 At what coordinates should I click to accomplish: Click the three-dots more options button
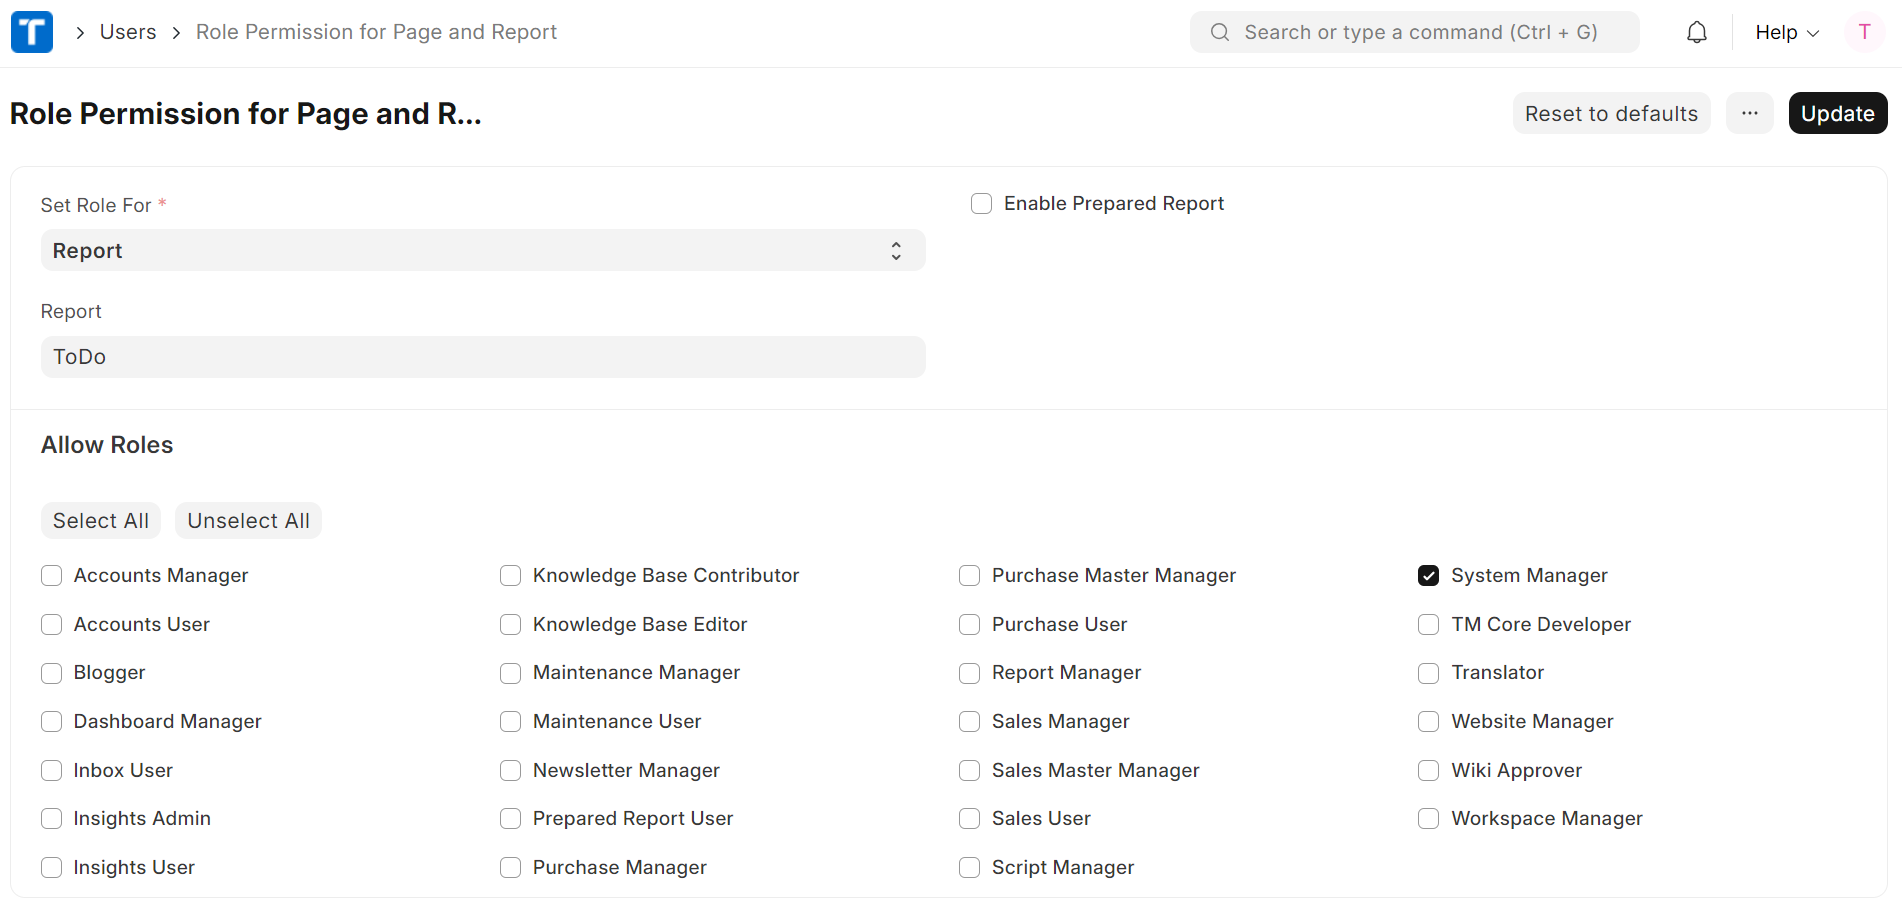(x=1749, y=114)
